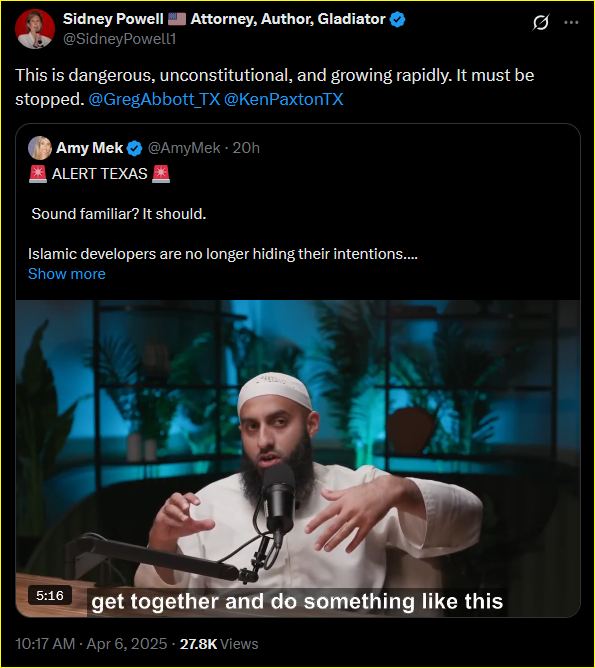The height and width of the screenshot is (668, 595).
Task: Open Amy Mek's display name
Action: pyautogui.click(x=89, y=148)
